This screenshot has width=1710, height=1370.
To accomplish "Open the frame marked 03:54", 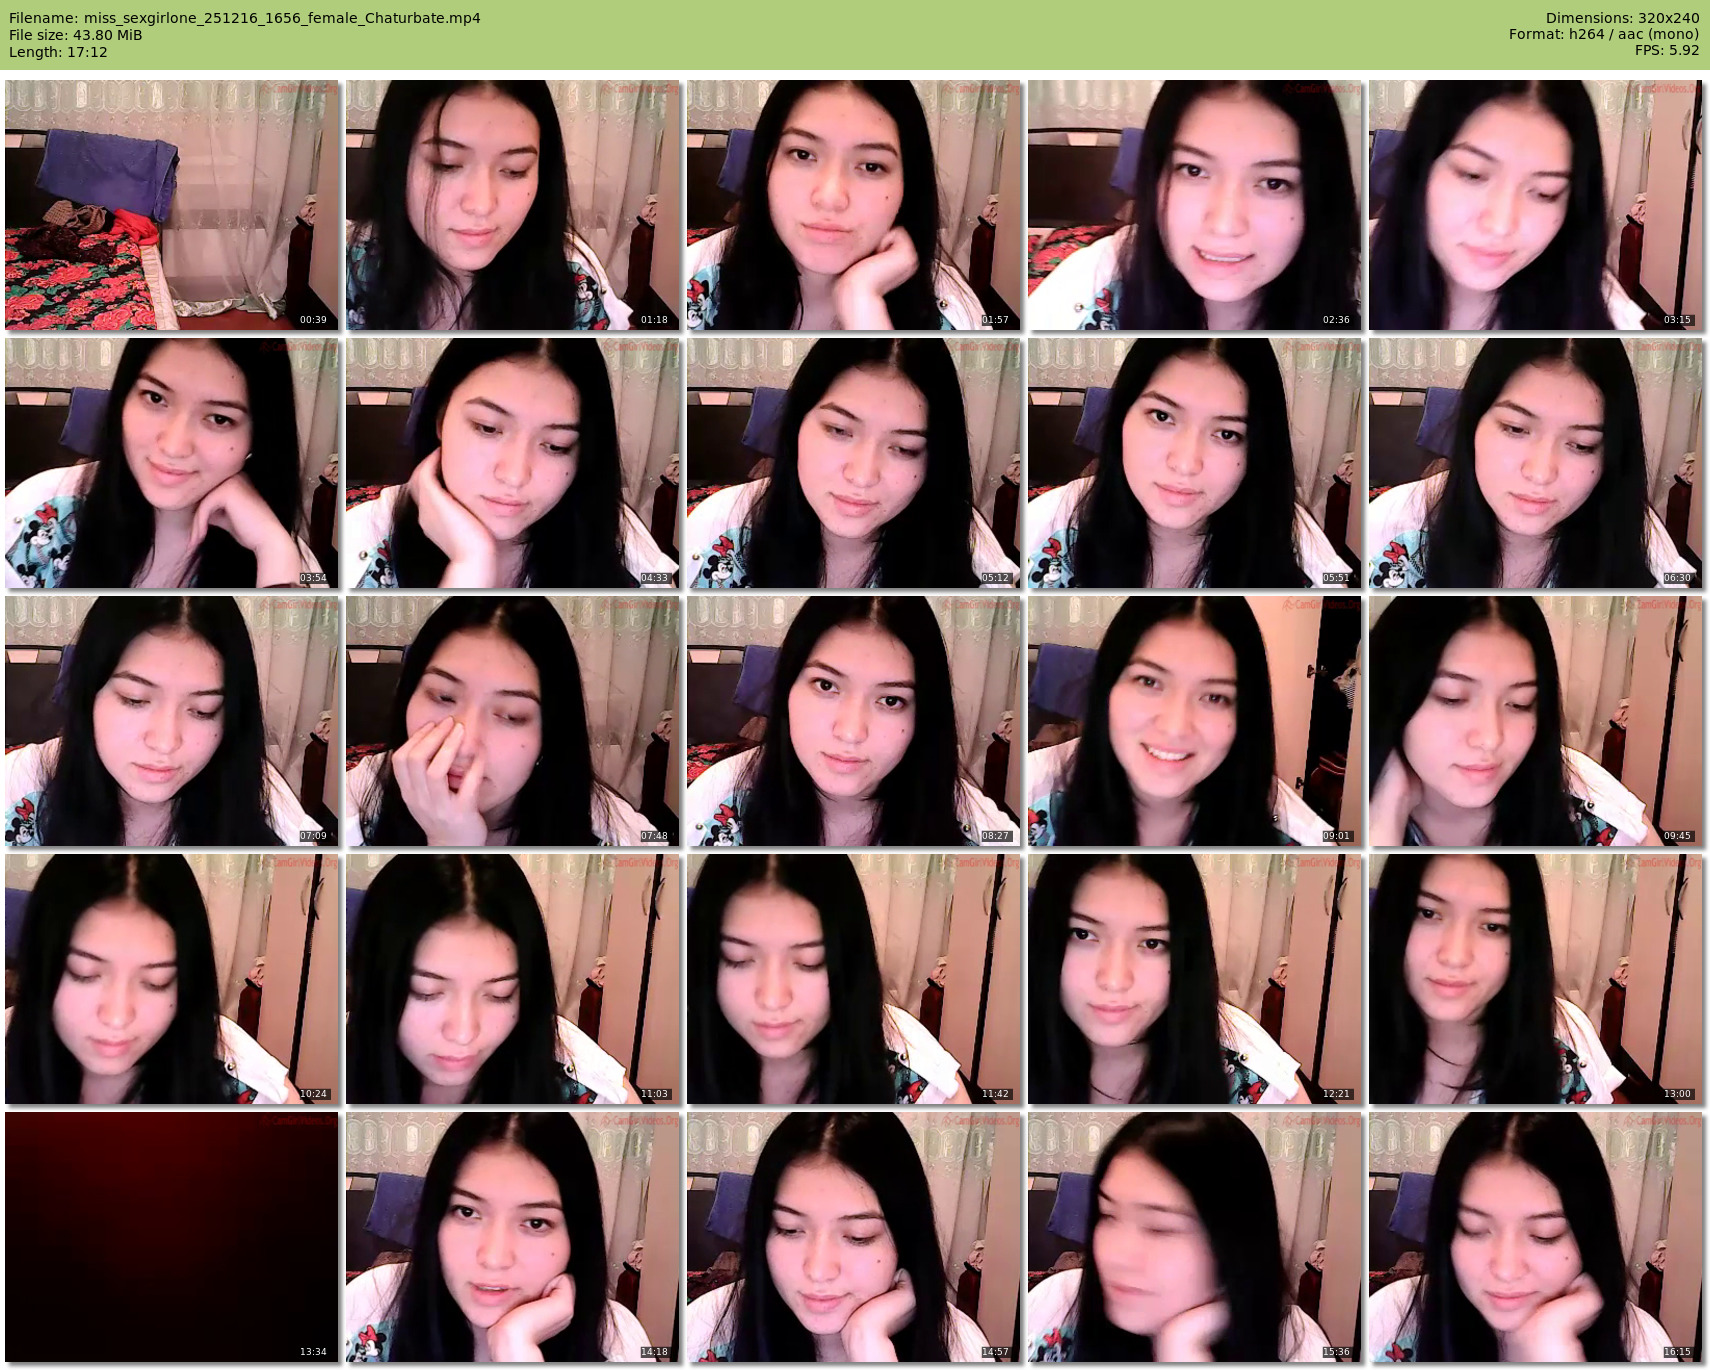I will (171, 463).
